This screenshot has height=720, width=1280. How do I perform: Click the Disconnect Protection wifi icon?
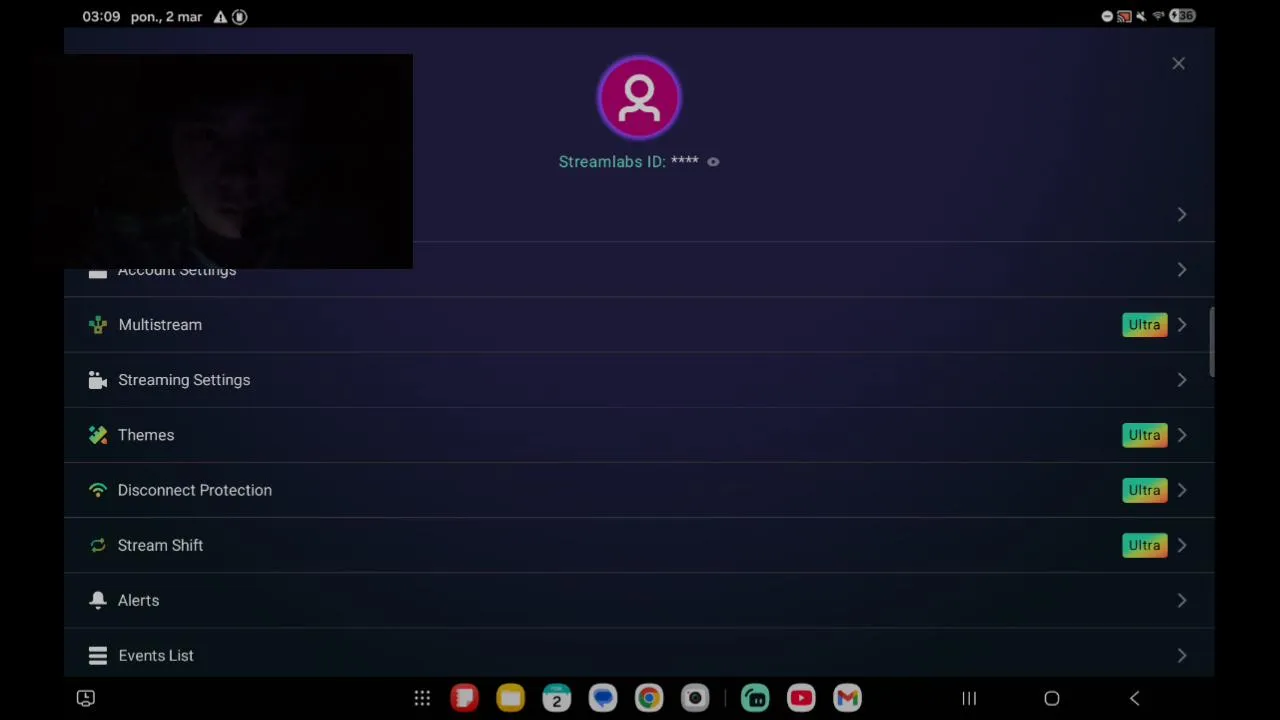[x=97, y=490]
